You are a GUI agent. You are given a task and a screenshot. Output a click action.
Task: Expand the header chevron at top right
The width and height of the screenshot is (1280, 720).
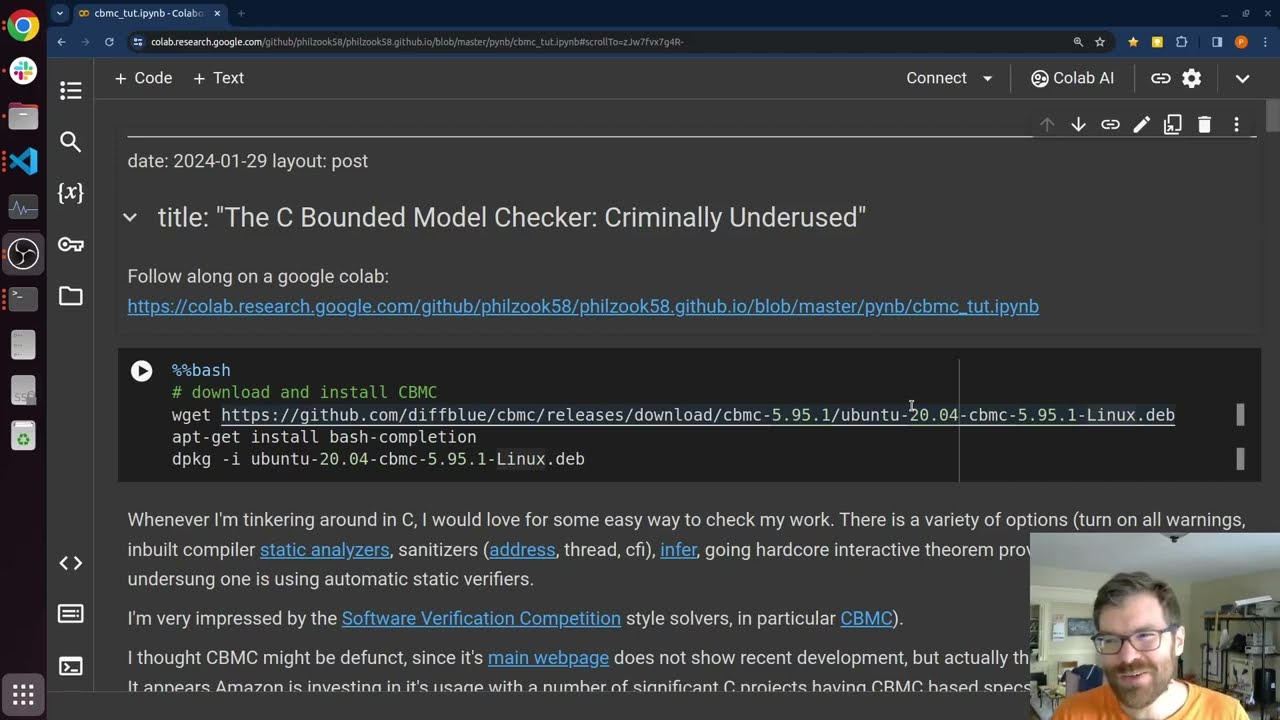click(x=1242, y=78)
